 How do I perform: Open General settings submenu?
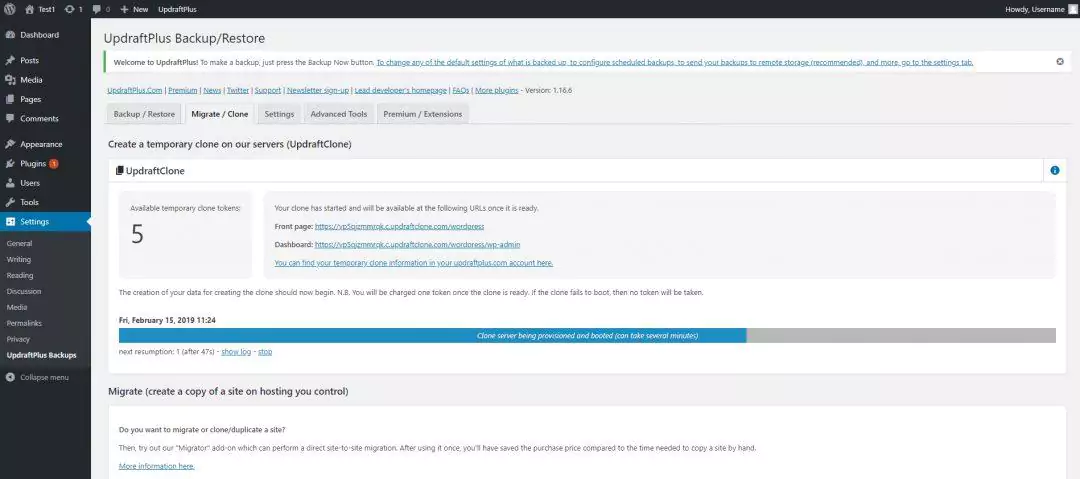(19, 243)
